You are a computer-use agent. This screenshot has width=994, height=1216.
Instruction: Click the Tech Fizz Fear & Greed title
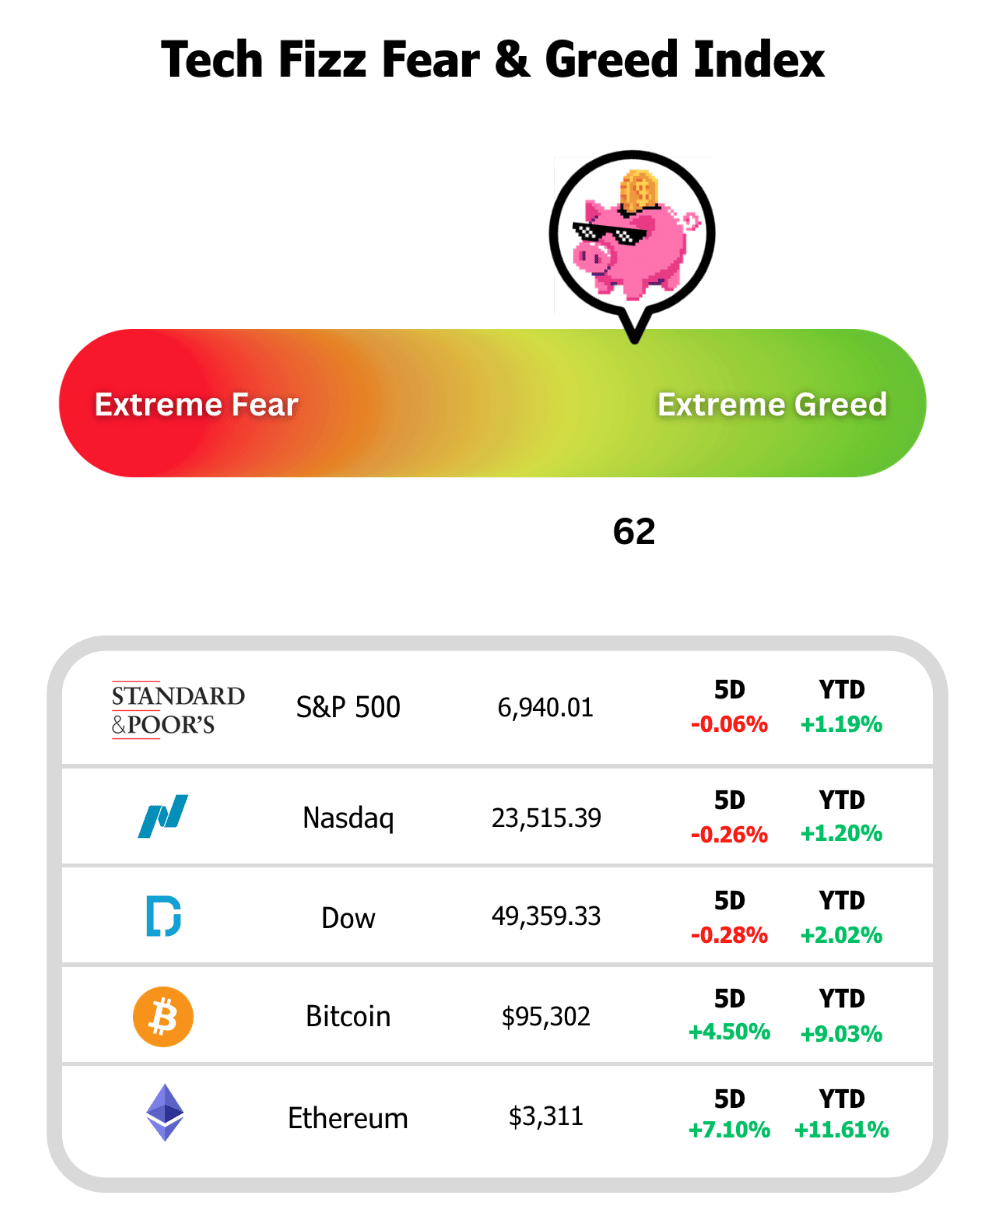(493, 60)
